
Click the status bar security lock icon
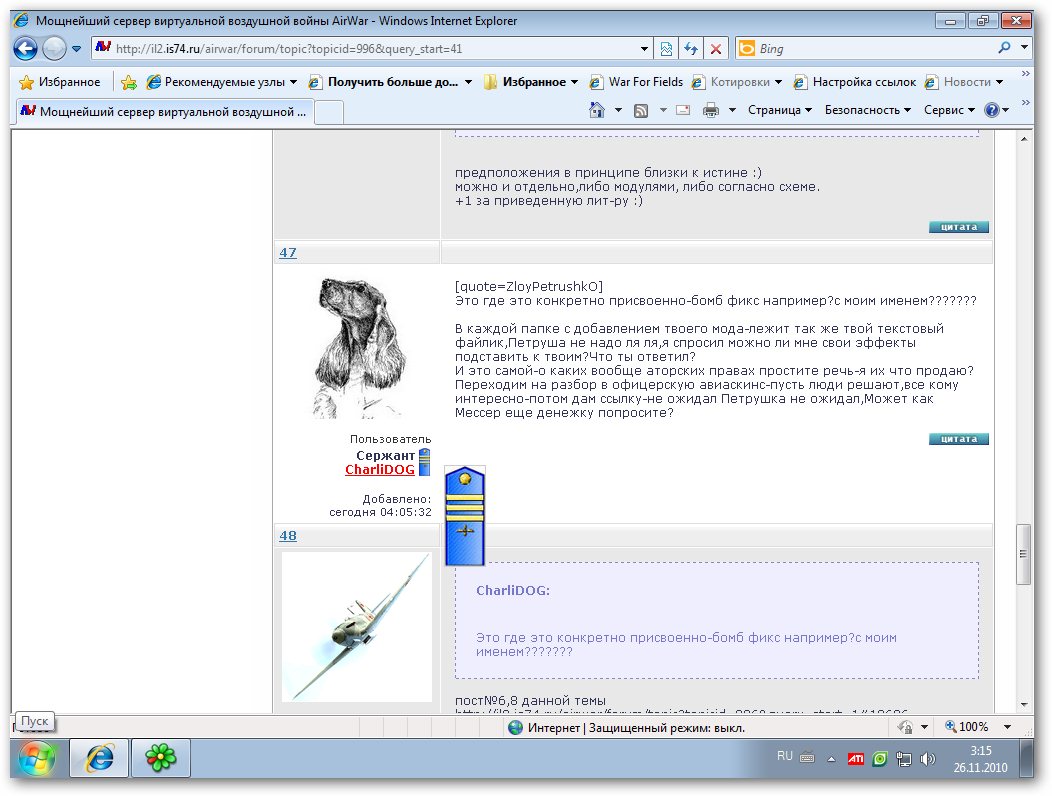(906, 727)
